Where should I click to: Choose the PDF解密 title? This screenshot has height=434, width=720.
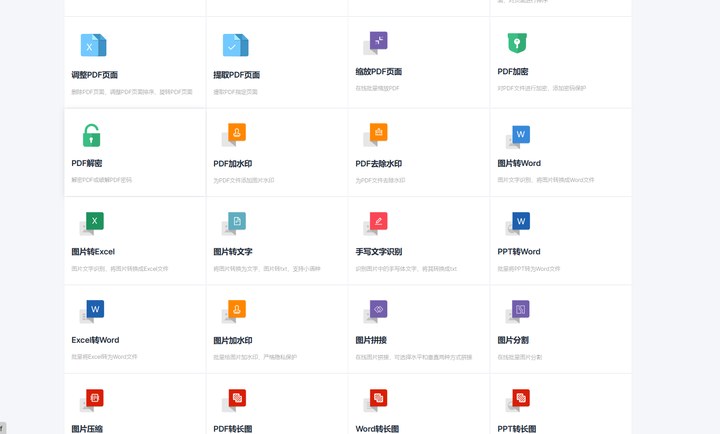pos(87,163)
